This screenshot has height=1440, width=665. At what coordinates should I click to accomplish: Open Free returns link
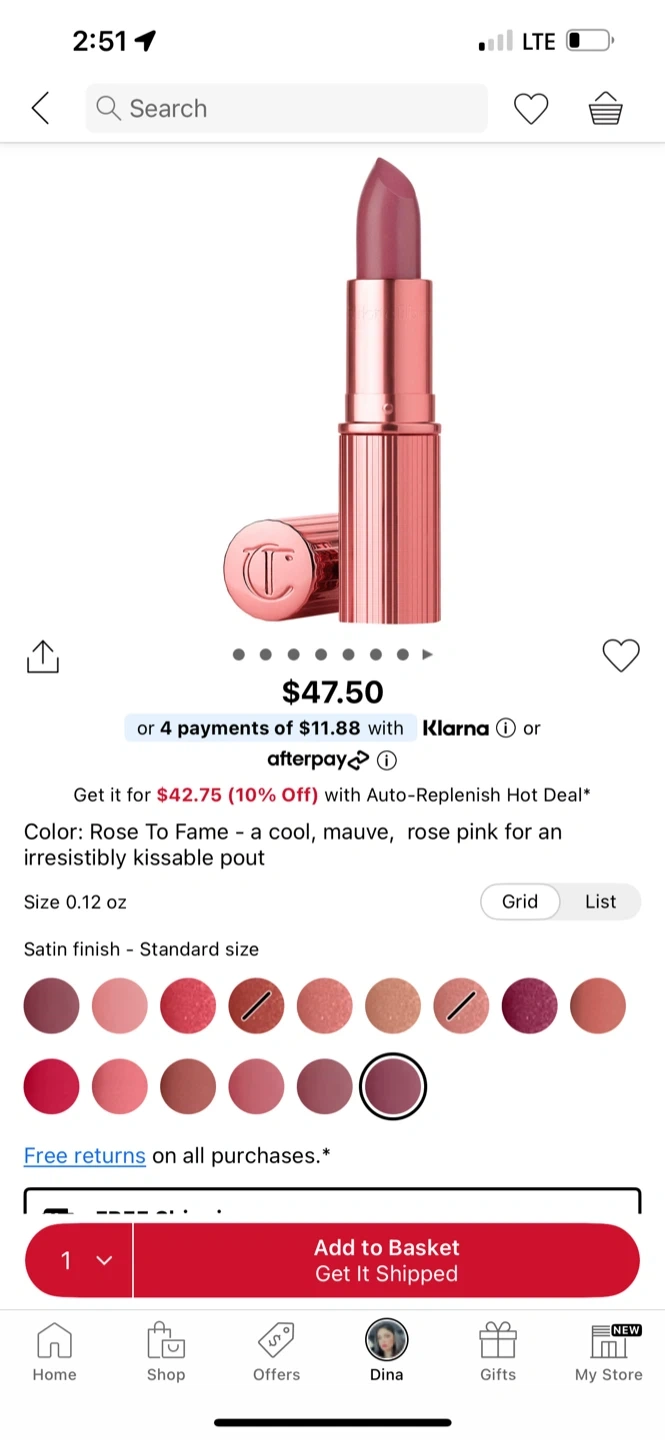click(85, 1156)
